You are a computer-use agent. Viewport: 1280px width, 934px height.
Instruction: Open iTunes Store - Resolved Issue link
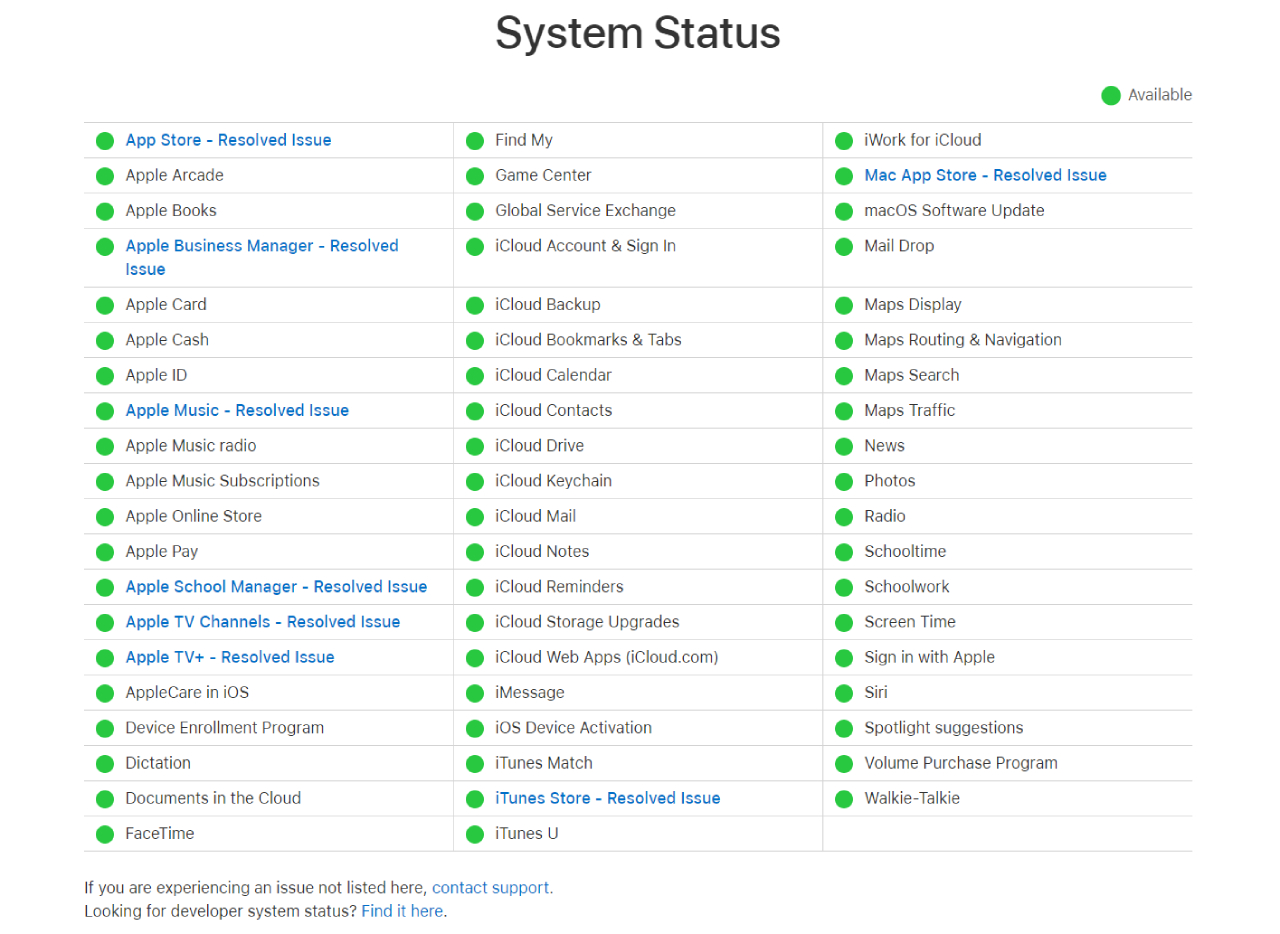(x=607, y=798)
